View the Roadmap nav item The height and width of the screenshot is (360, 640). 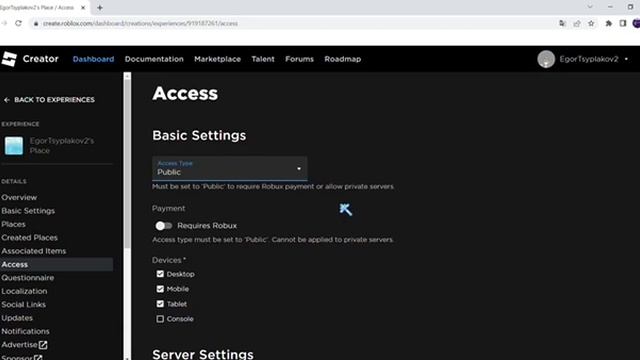click(342, 59)
